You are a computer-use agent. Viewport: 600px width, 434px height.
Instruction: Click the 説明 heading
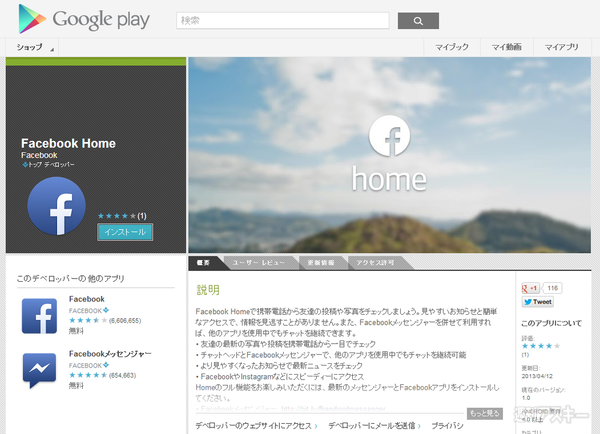208,290
